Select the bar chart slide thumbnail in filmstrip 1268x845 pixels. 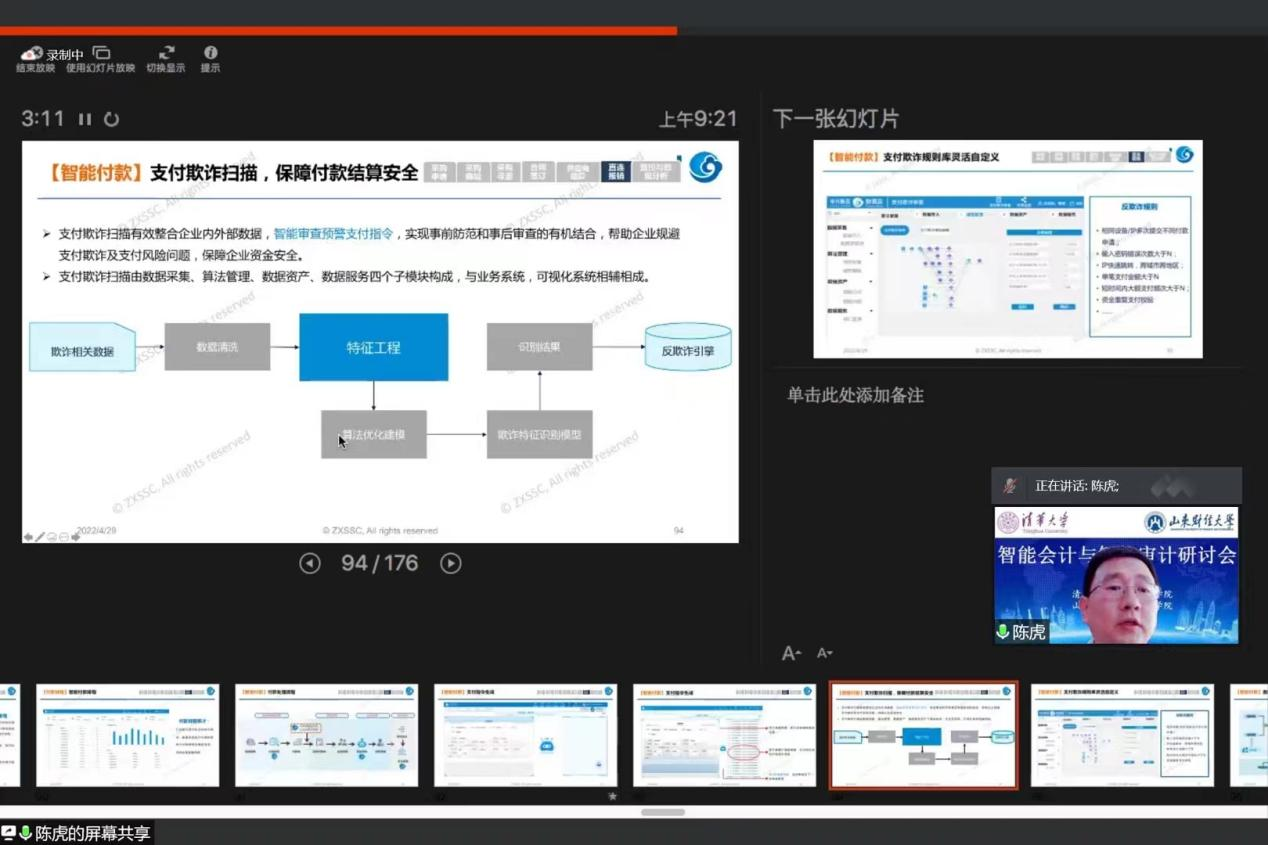[x=128, y=735]
